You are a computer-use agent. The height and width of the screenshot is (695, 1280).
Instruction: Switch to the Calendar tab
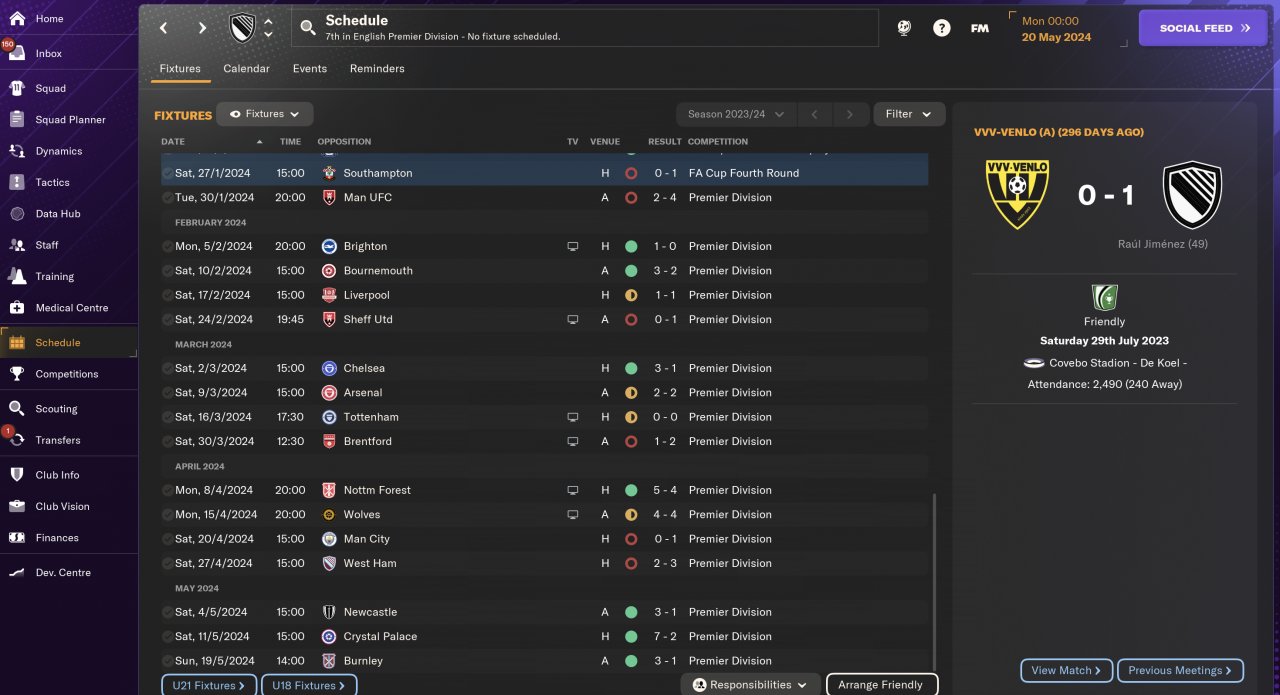[246, 69]
